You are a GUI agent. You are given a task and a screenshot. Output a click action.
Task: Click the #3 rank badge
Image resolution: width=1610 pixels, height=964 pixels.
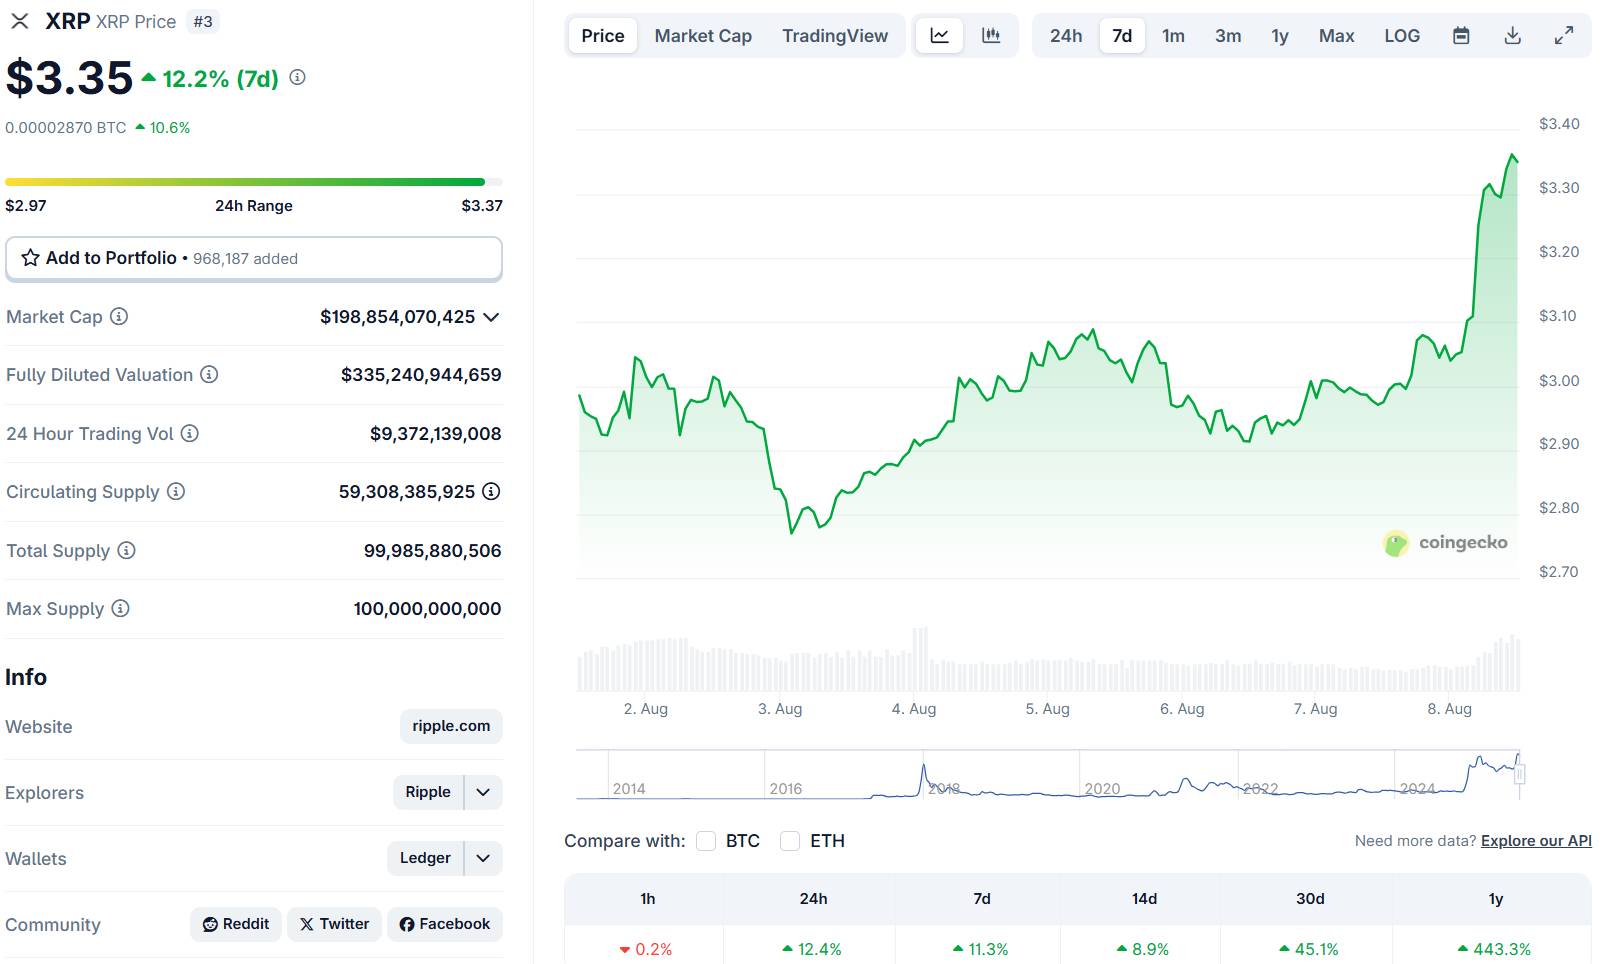(203, 21)
